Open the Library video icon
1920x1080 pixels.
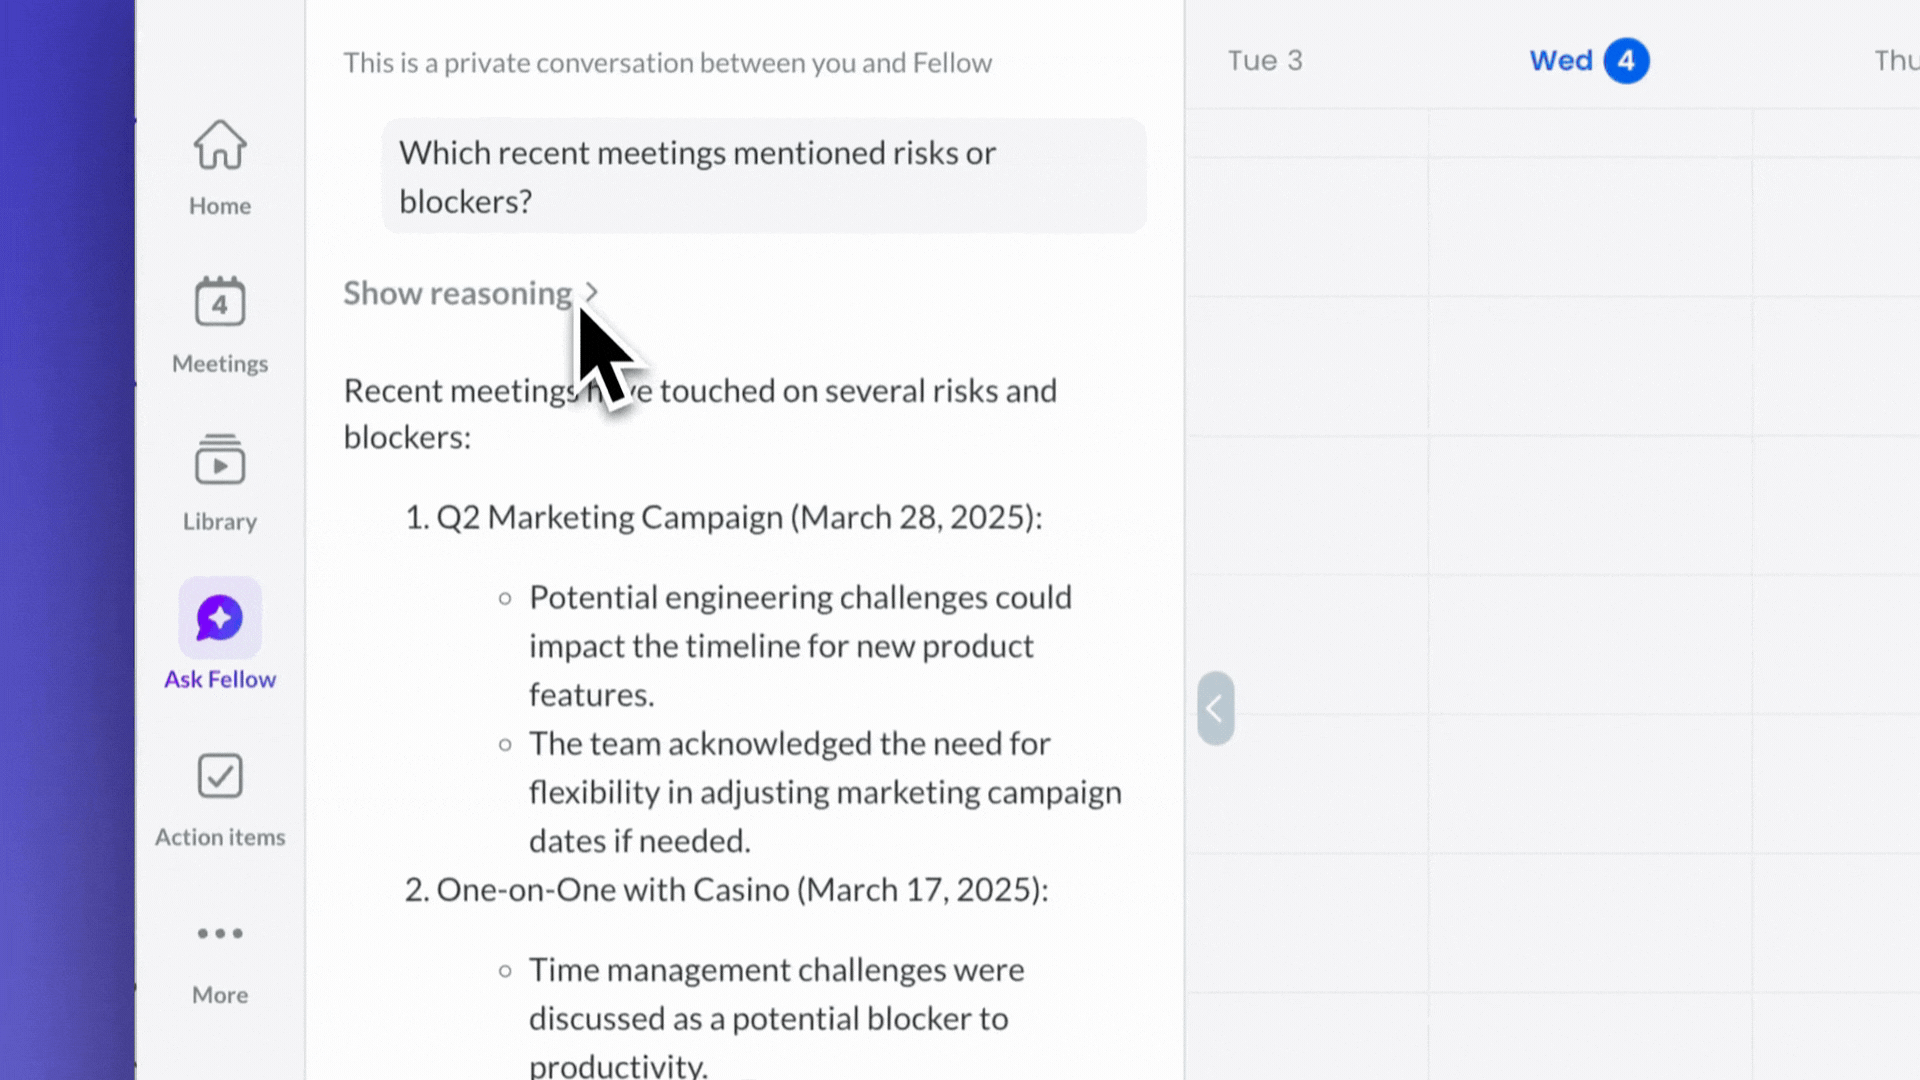[220, 460]
